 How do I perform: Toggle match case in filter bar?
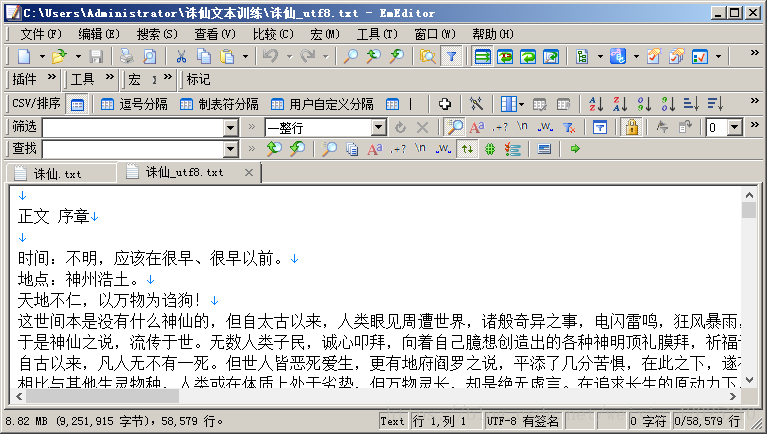[x=476, y=127]
